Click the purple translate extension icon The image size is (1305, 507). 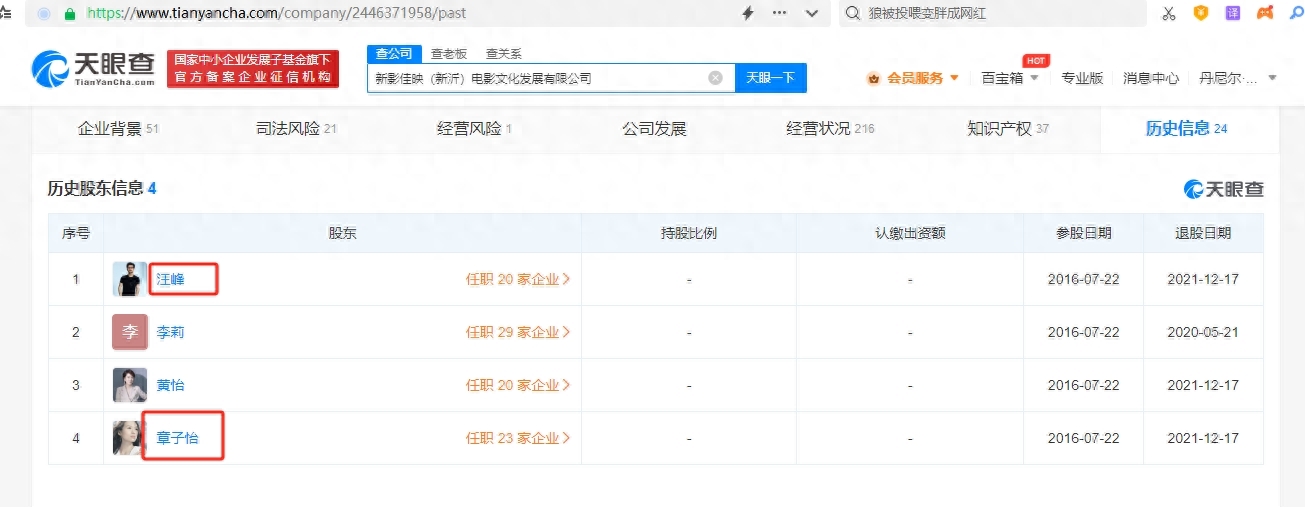[1233, 13]
